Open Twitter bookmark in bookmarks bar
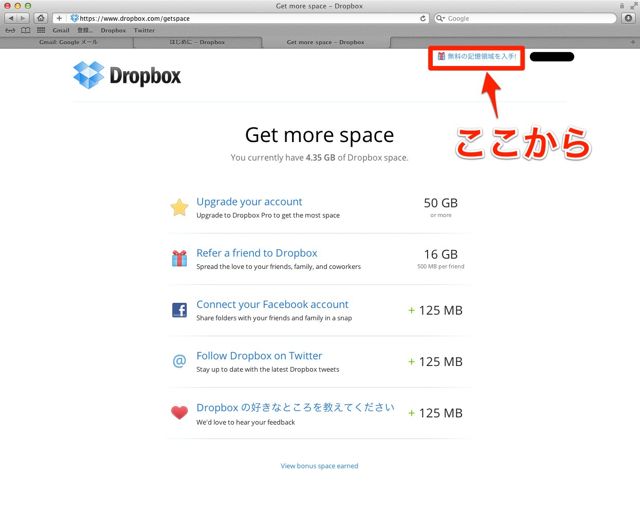The width and height of the screenshot is (640, 506). pyautogui.click(x=144, y=30)
